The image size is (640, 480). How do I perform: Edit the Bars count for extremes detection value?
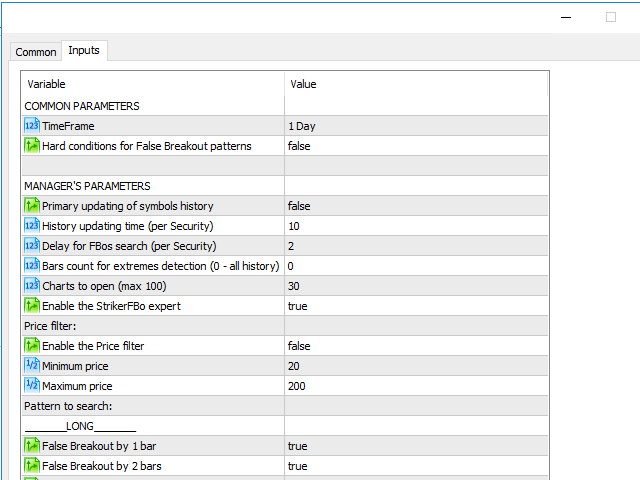[x=415, y=266]
